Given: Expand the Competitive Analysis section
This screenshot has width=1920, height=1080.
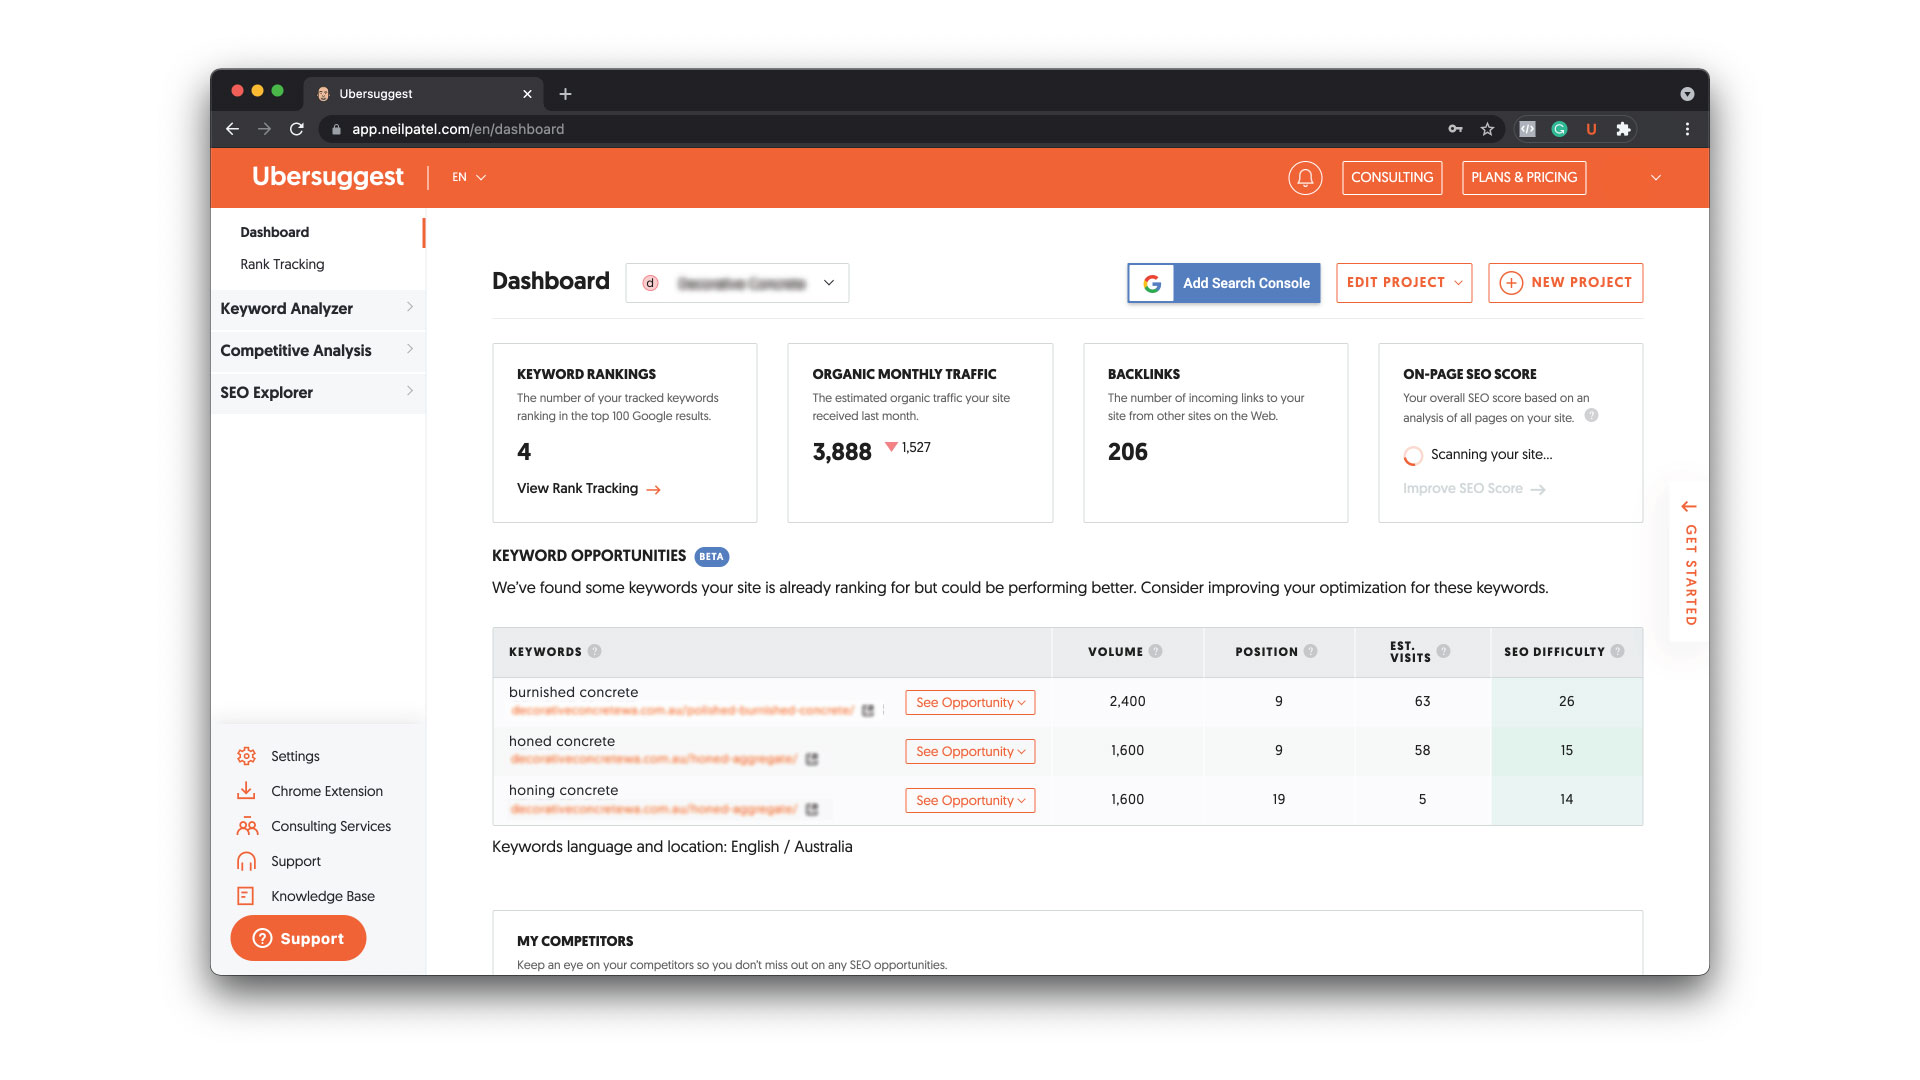Looking at the screenshot, I should [318, 350].
